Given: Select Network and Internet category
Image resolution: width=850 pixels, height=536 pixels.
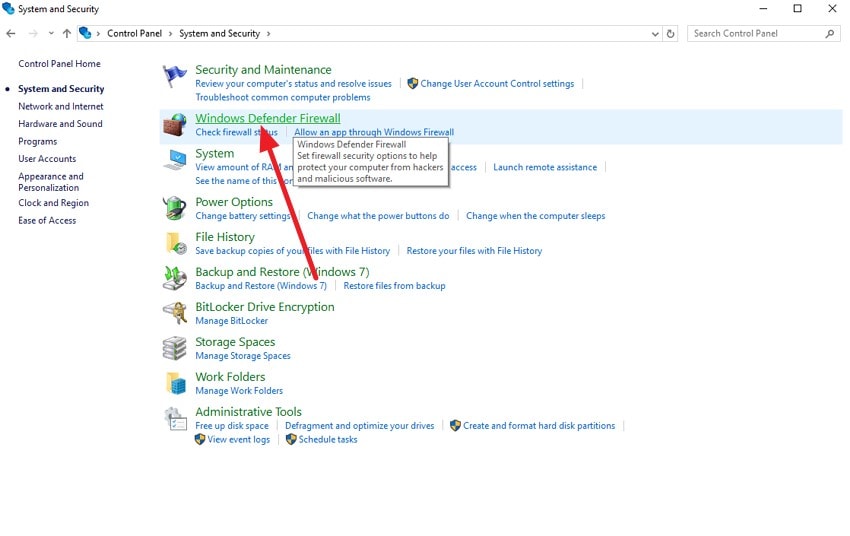Looking at the screenshot, I should click(x=61, y=107).
